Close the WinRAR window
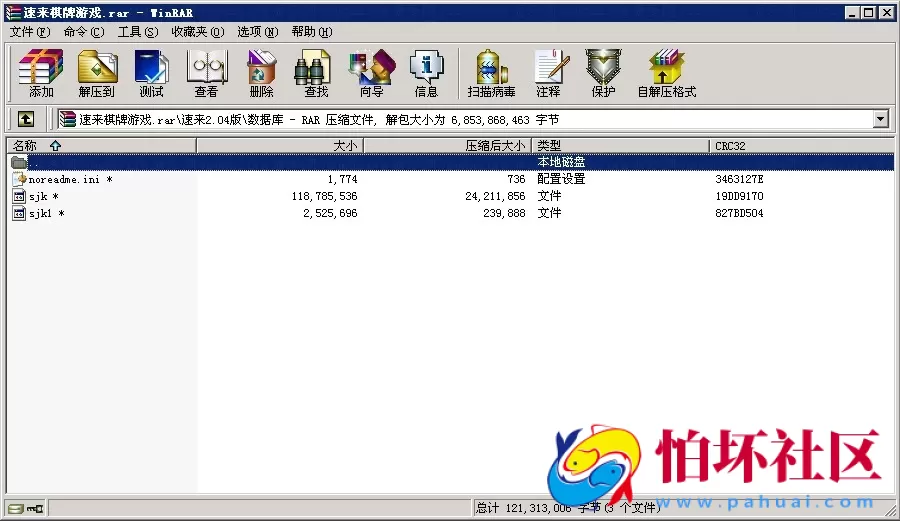Viewport: 900px width, 521px height. [x=886, y=13]
